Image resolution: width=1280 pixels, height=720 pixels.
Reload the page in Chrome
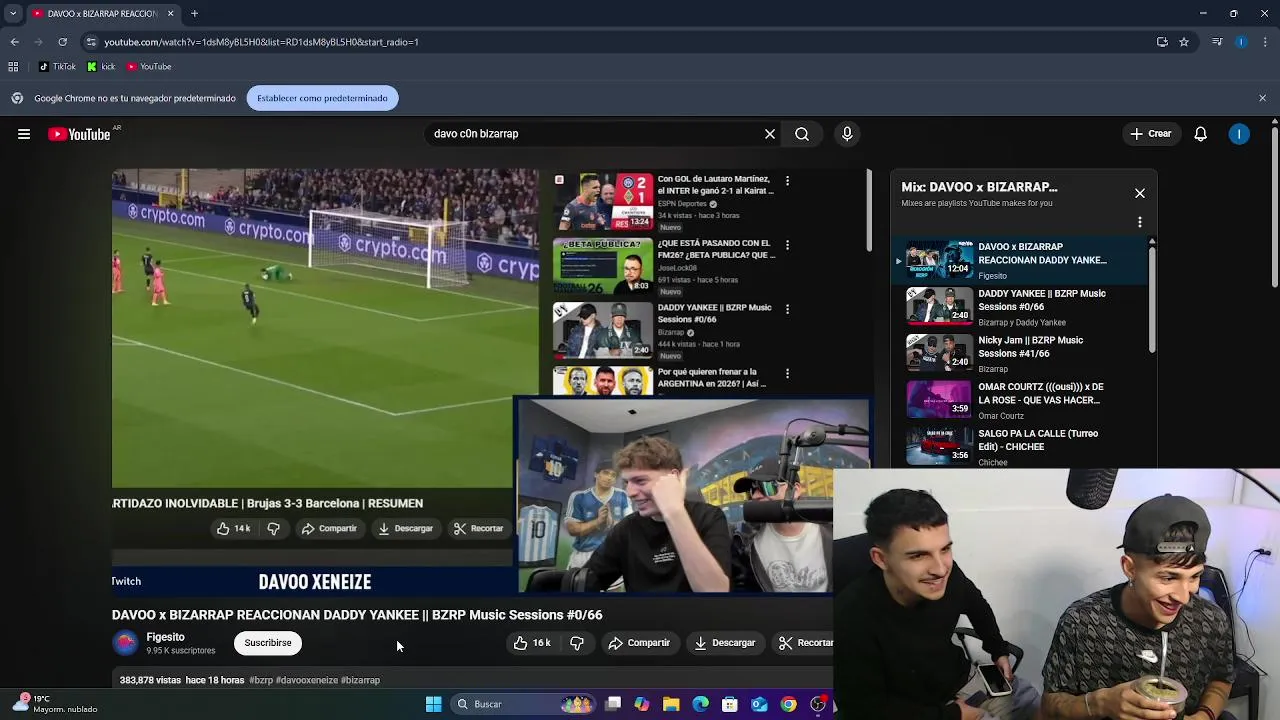(x=62, y=42)
